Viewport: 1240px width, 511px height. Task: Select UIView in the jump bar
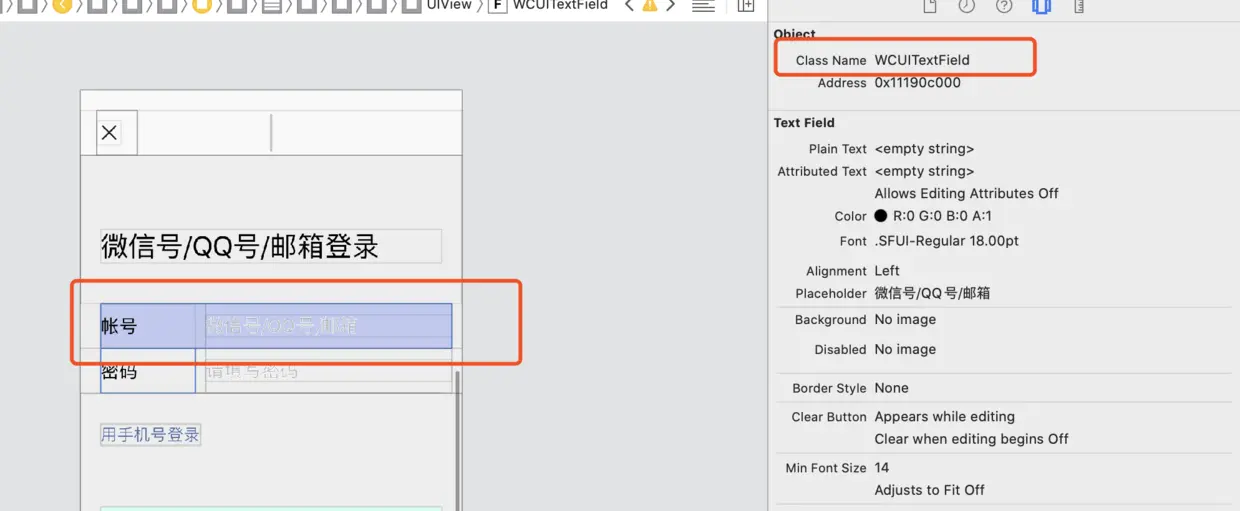(449, 5)
